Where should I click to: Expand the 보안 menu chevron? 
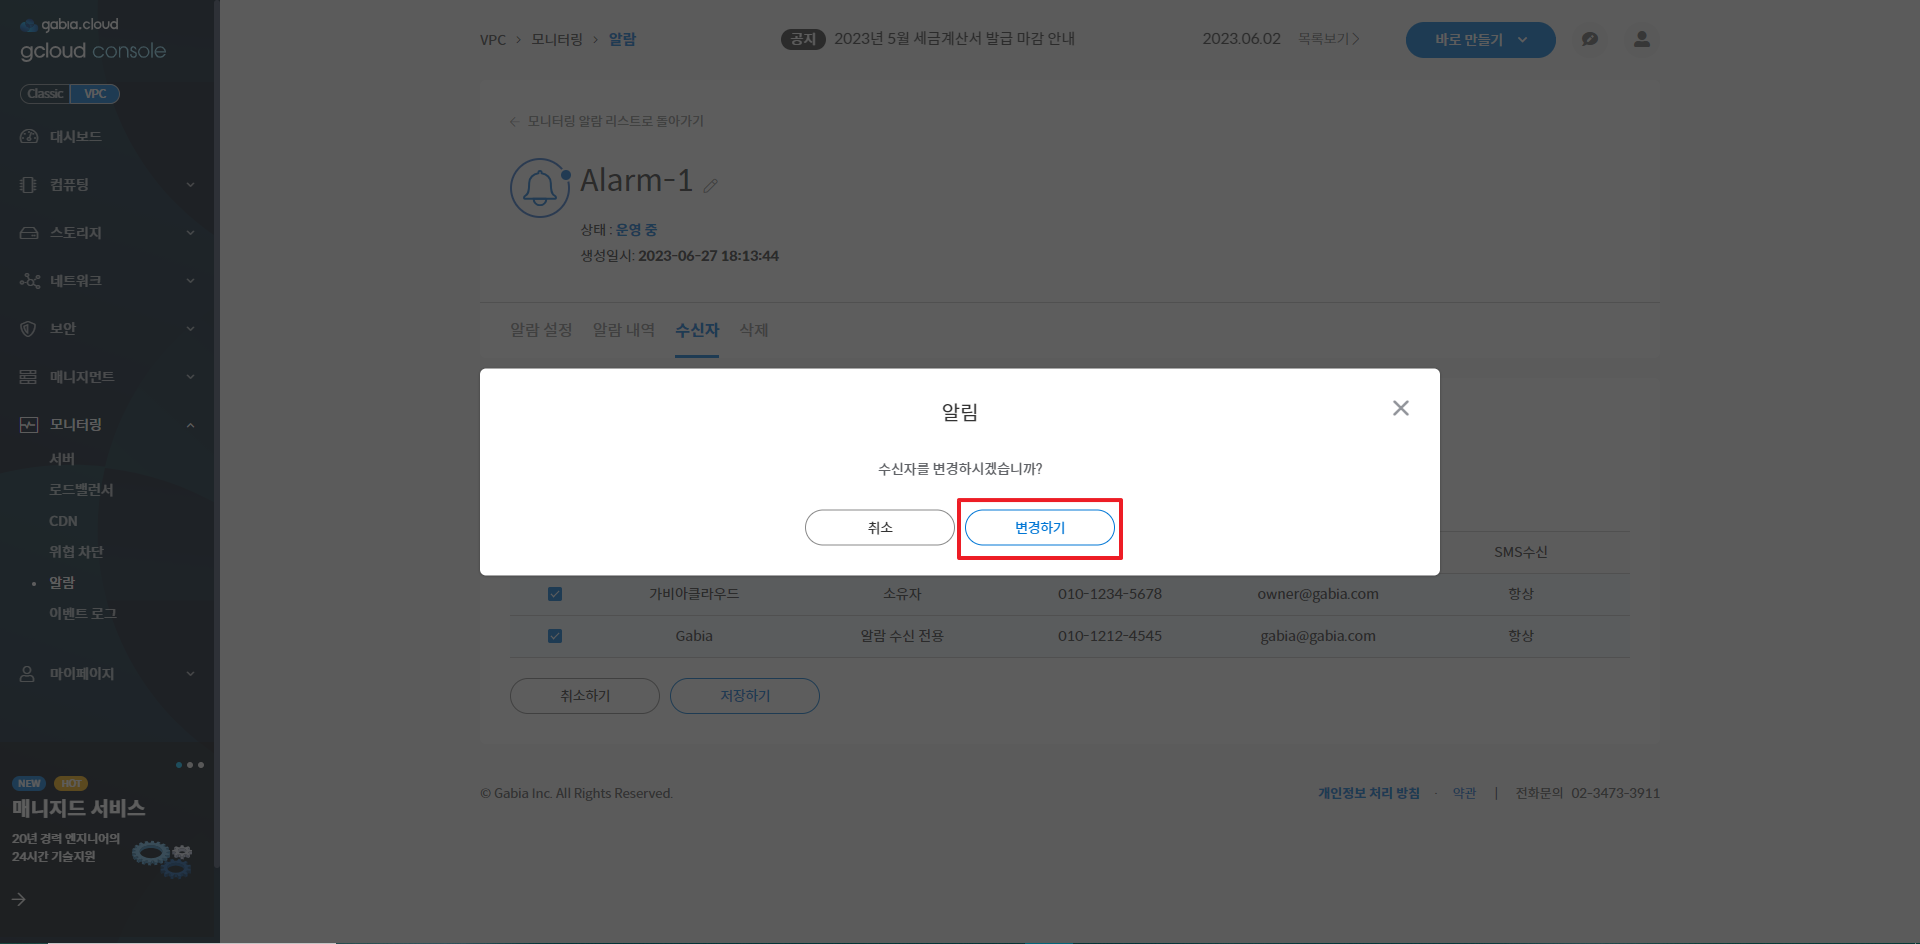[x=190, y=329]
